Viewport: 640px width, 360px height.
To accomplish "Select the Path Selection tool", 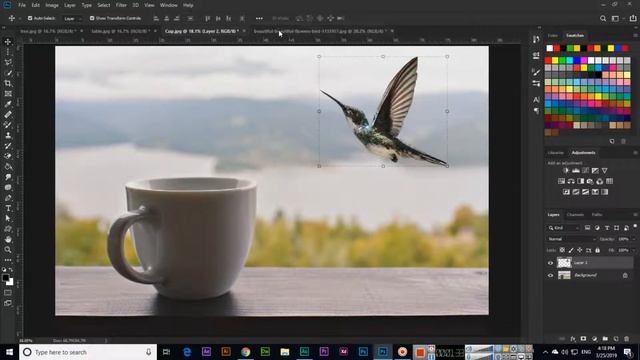I will [x=8, y=219].
